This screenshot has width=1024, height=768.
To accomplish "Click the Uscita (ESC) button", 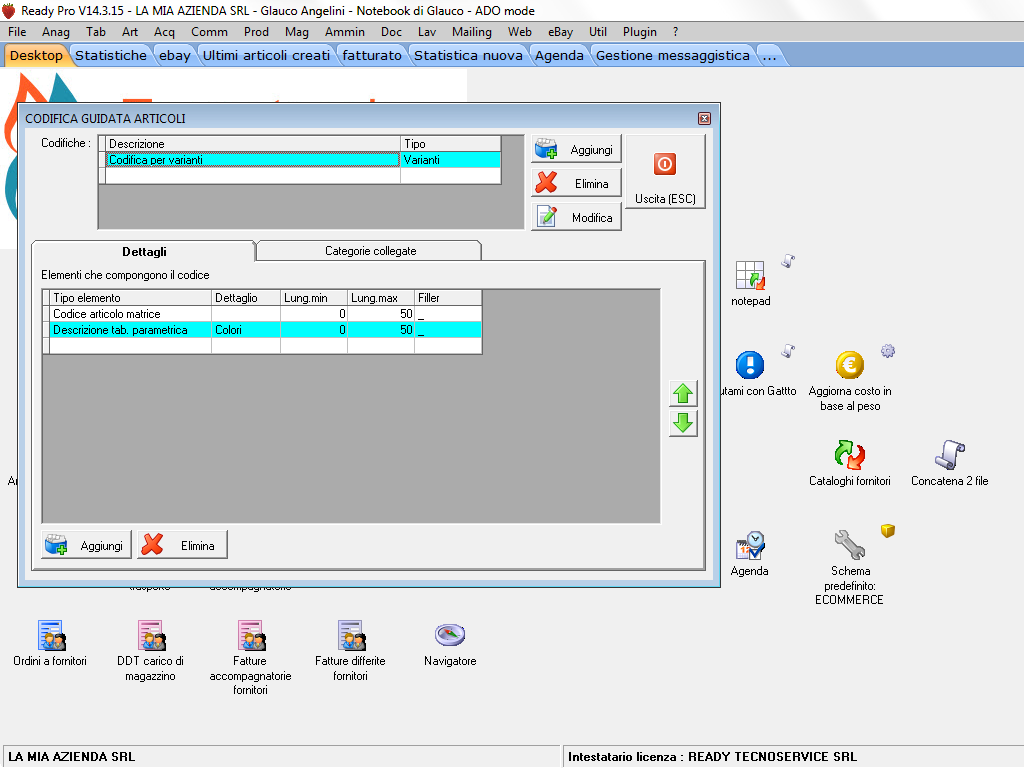I will 665,172.
